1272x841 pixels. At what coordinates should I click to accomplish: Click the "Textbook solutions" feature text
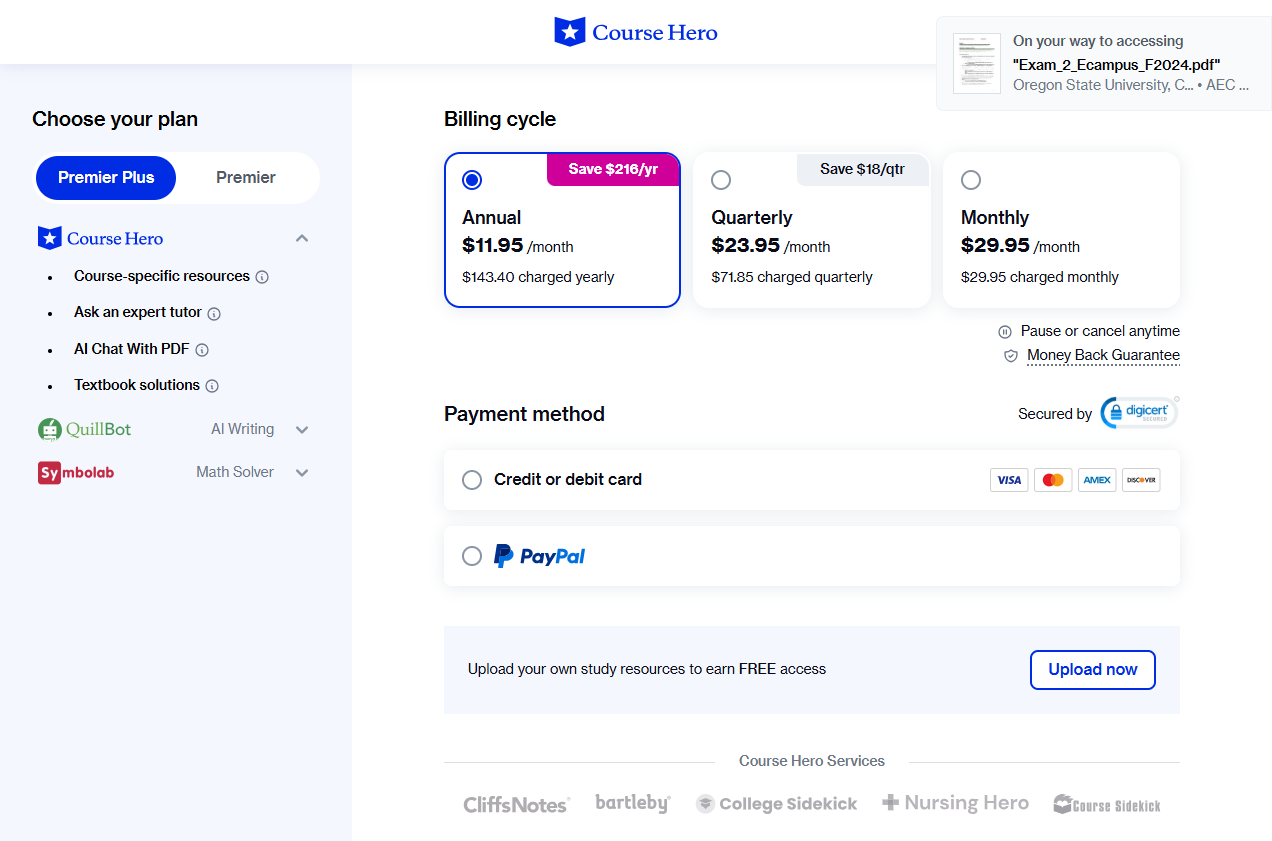(x=137, y=385)
